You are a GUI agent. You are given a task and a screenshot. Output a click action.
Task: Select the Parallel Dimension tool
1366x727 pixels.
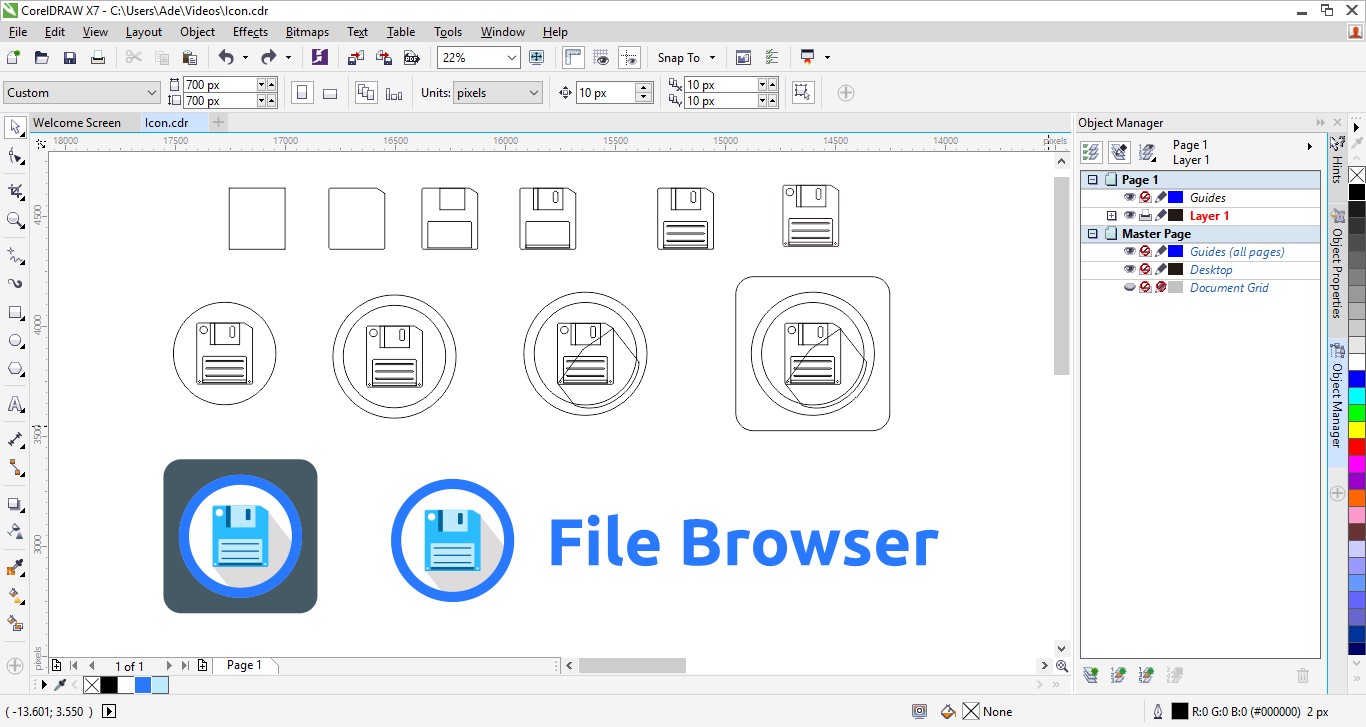tap(15, 440)
